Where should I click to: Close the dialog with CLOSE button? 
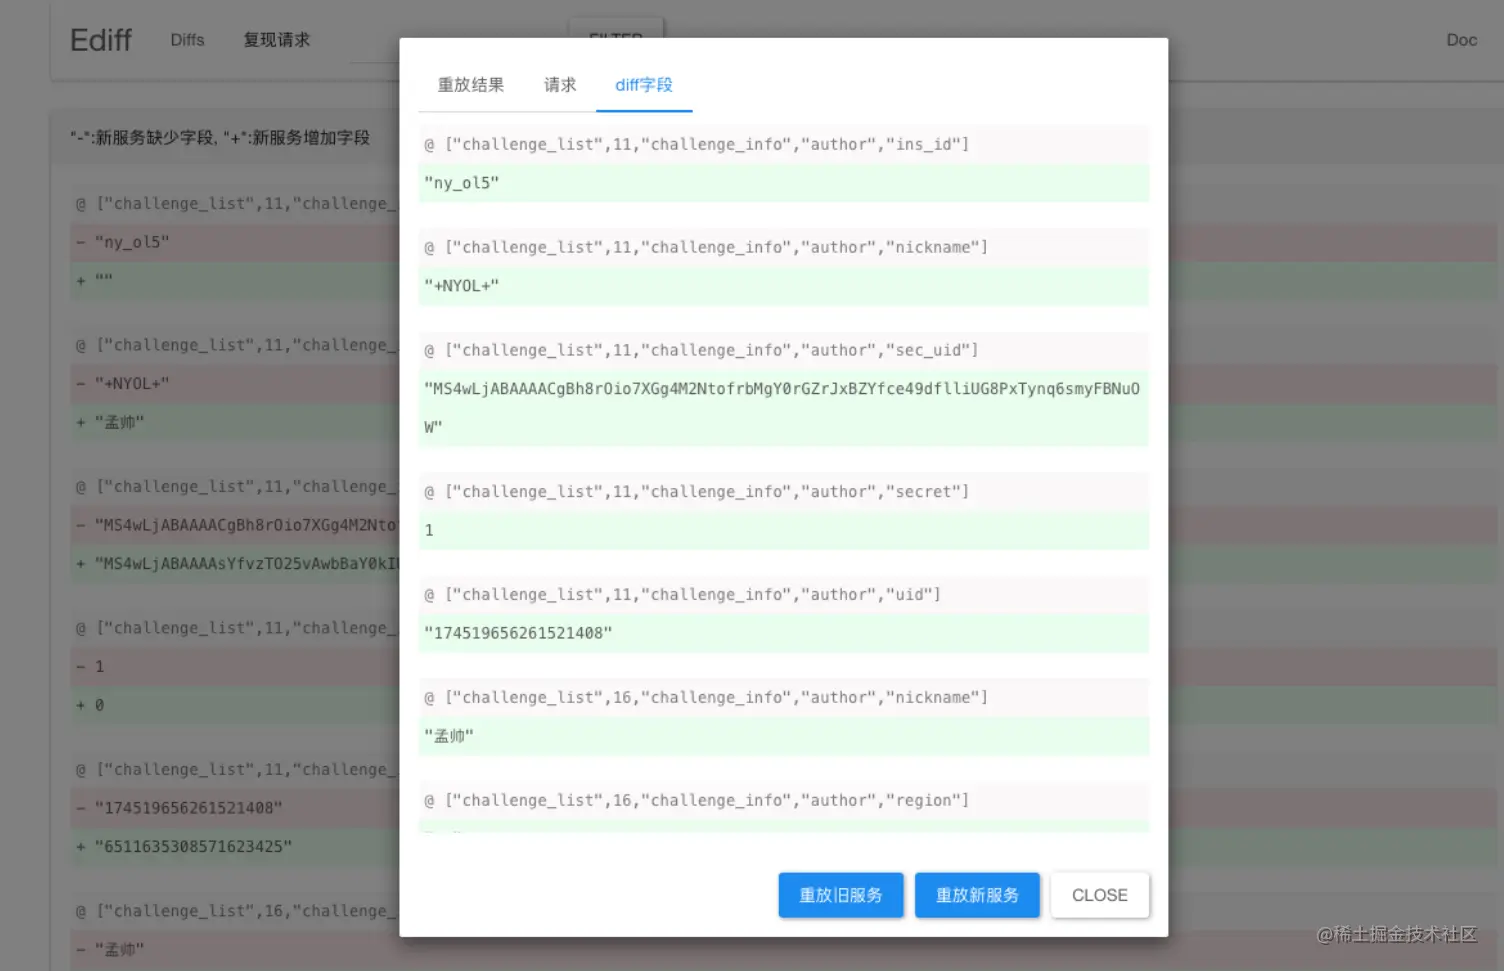click(x=1100, y=895)
